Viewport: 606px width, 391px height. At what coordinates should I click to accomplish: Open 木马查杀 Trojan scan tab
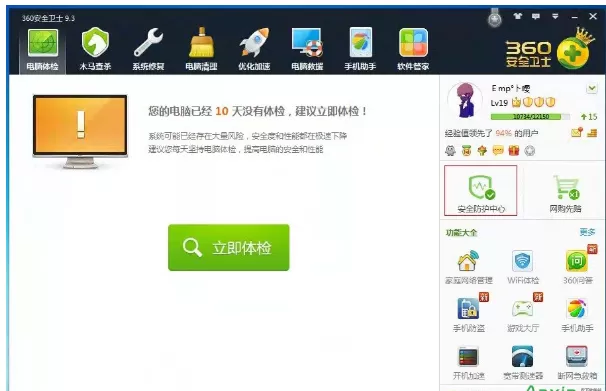tap(95, 49)
